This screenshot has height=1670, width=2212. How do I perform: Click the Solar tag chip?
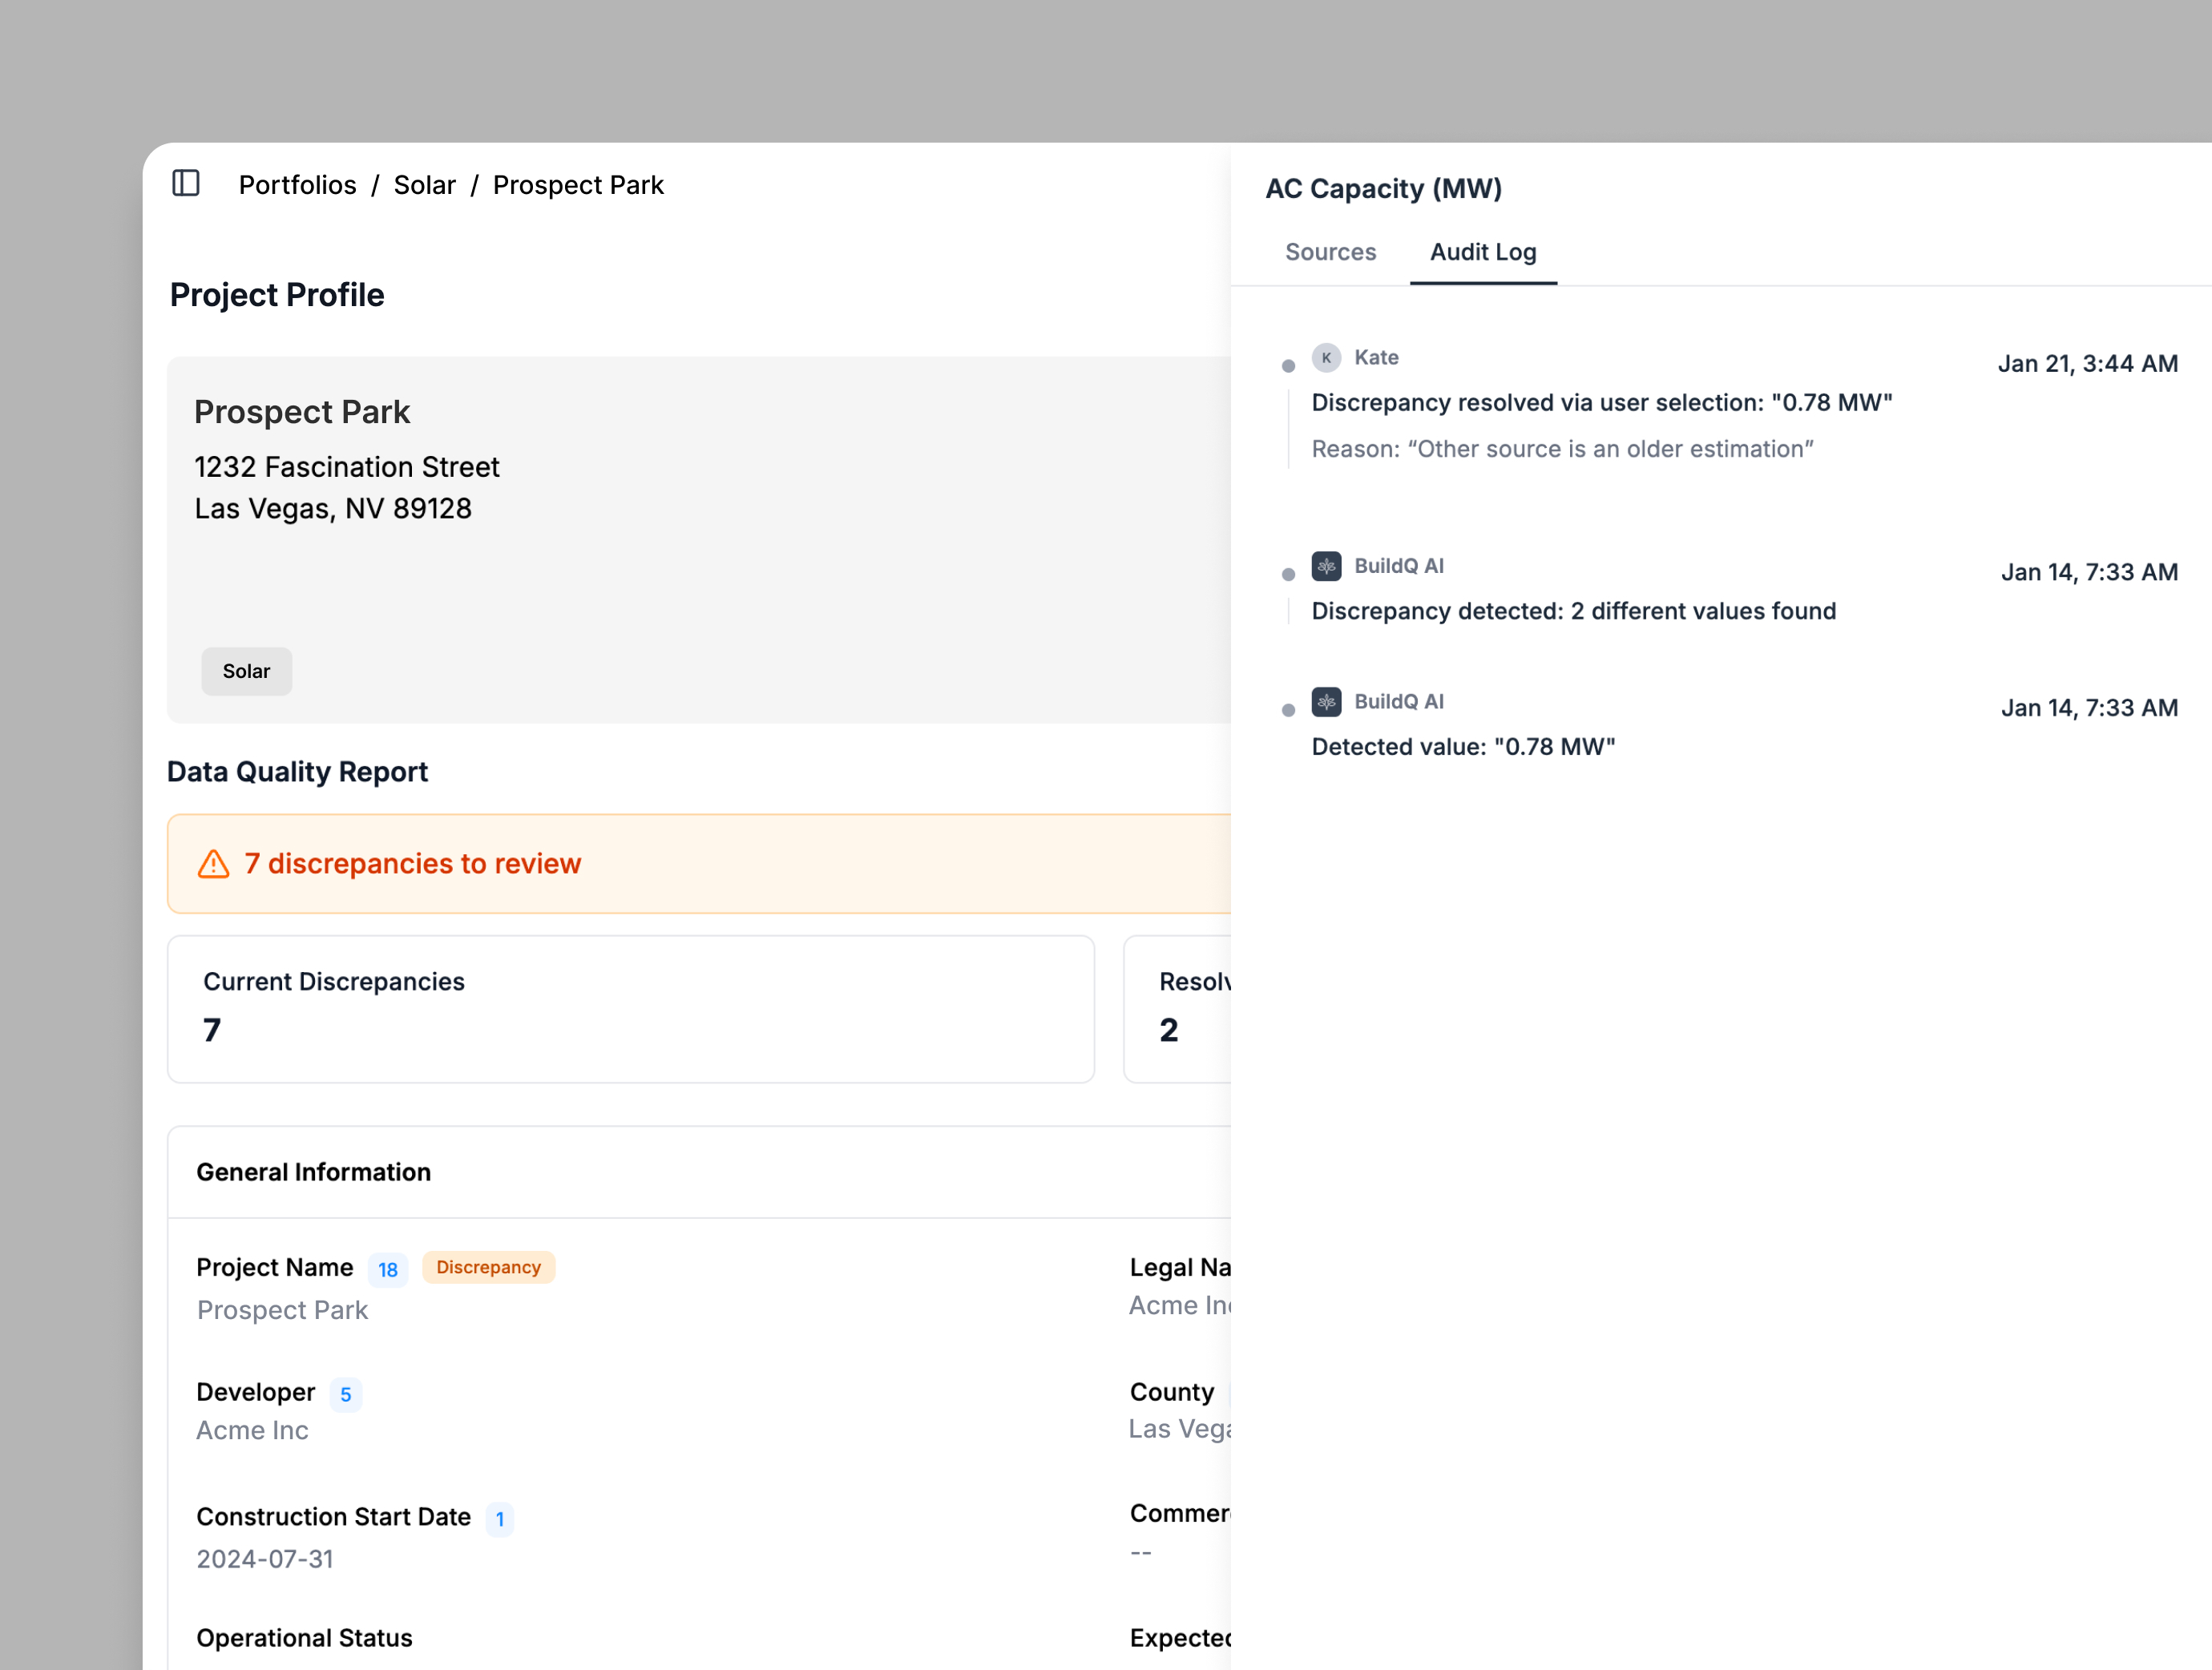tap(246, 671)
